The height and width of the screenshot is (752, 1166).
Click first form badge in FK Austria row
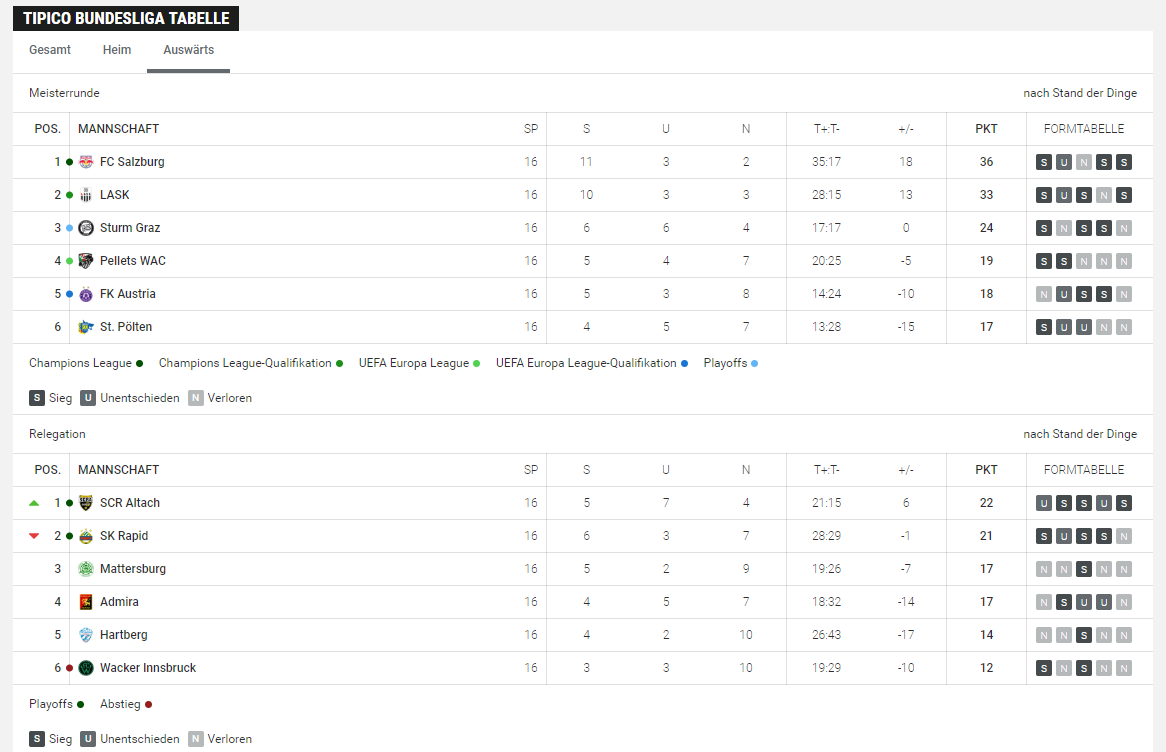click(x=1044, y=294)
